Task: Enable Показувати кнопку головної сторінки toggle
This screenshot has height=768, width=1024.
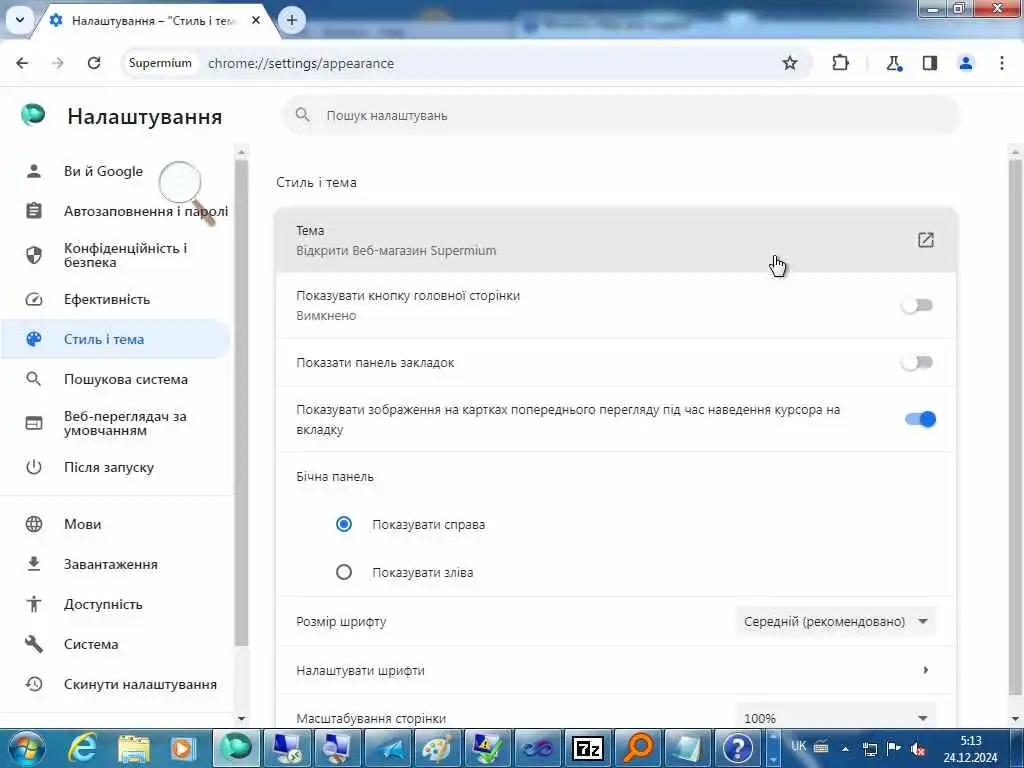Action: 917,305
